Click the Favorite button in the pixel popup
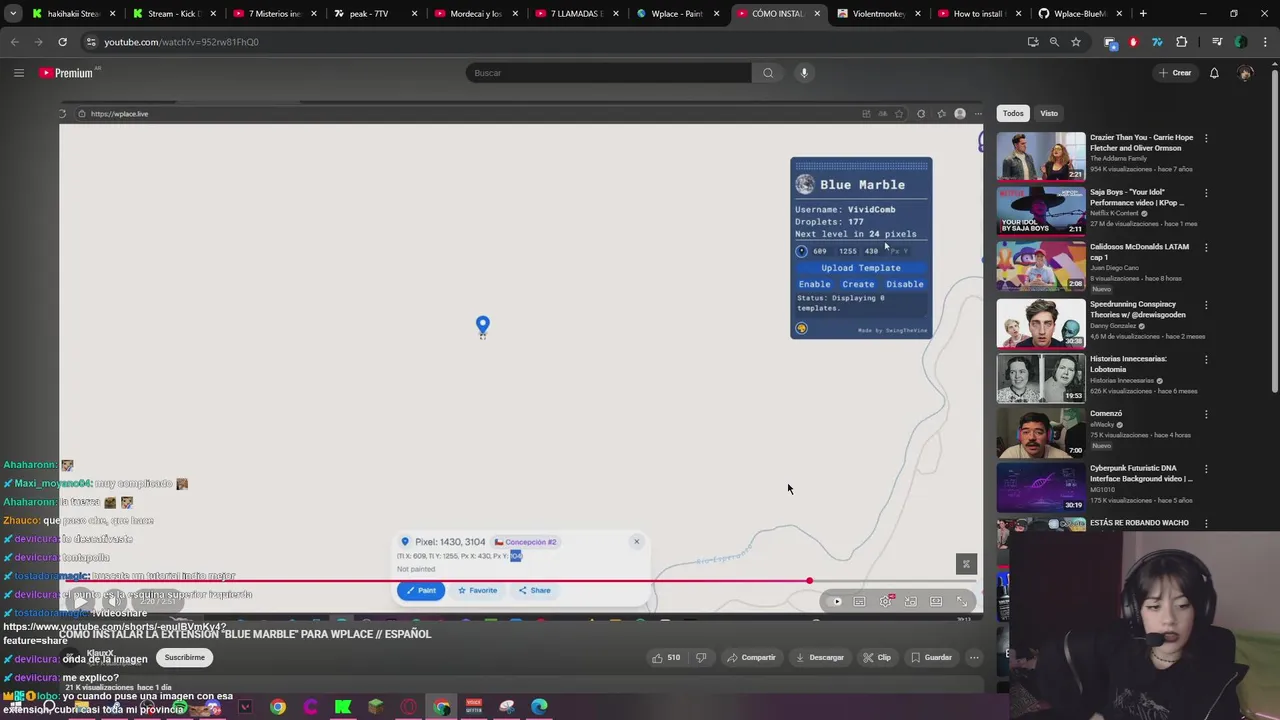 coord(478,590)
